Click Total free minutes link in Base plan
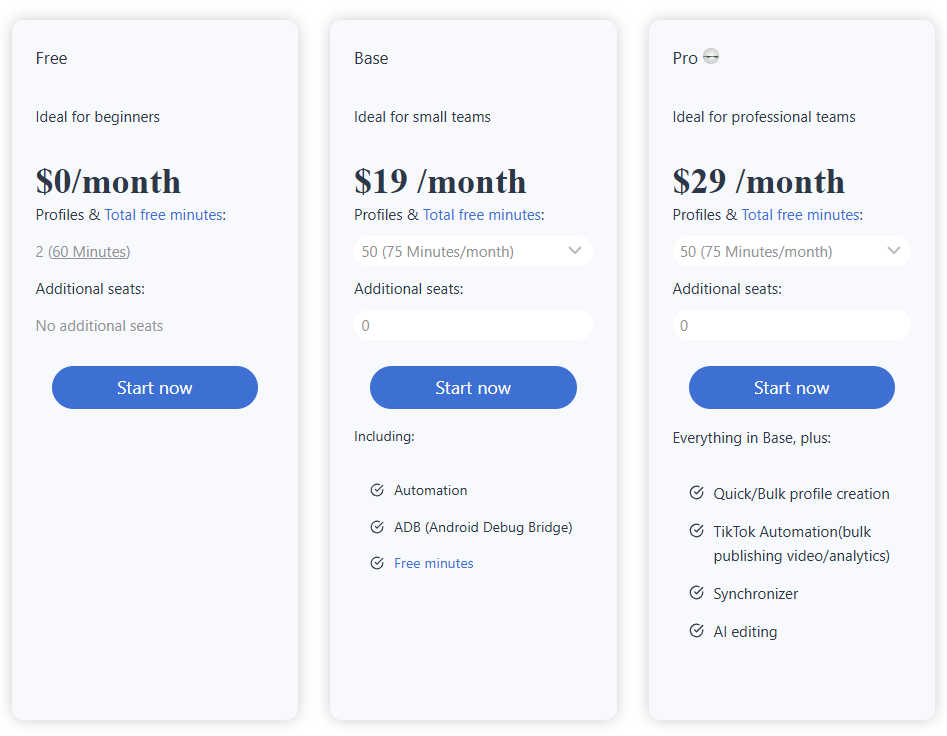The image size is (947, 736). pos(482,214)
